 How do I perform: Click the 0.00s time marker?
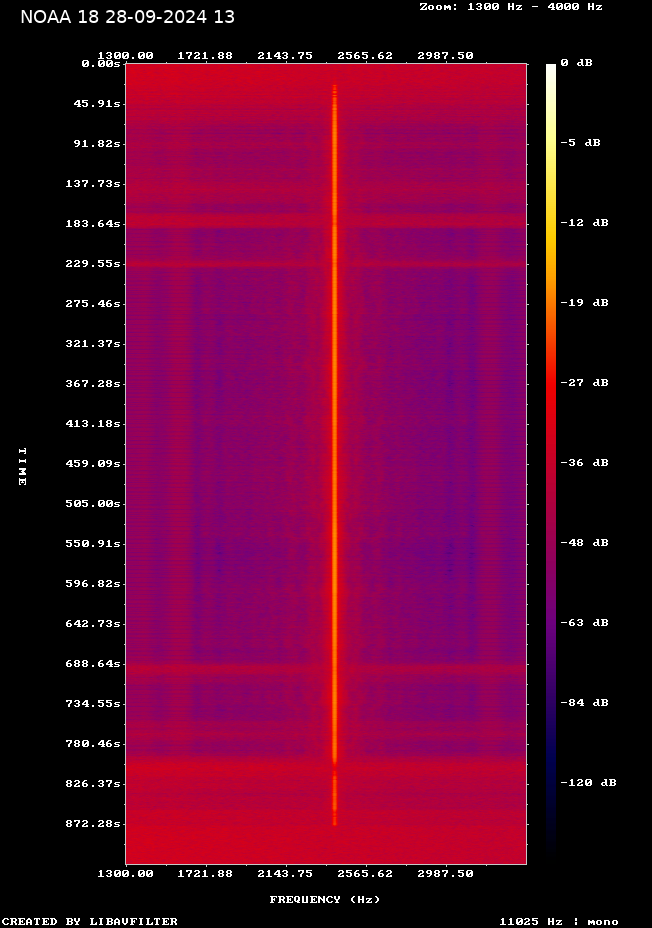tap(101, 63)
